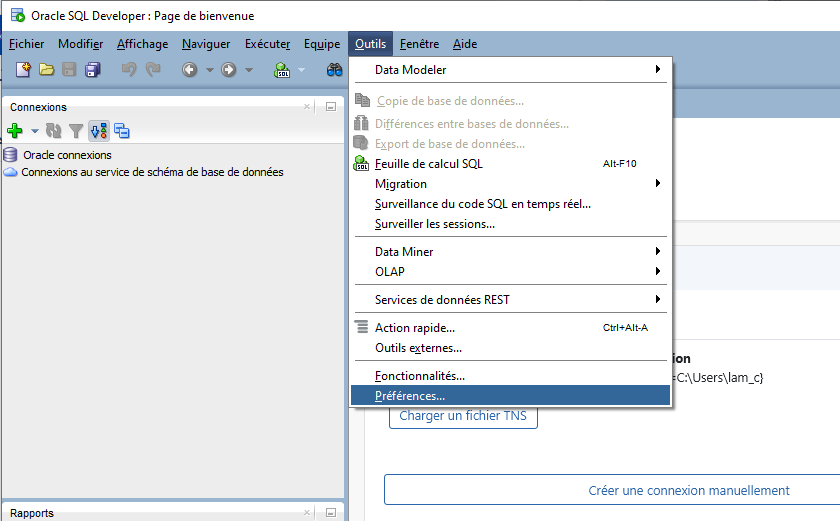Refresh connections with the refresh icon
The height and width of the screenshot is (521, 840).
coord(54,131)
